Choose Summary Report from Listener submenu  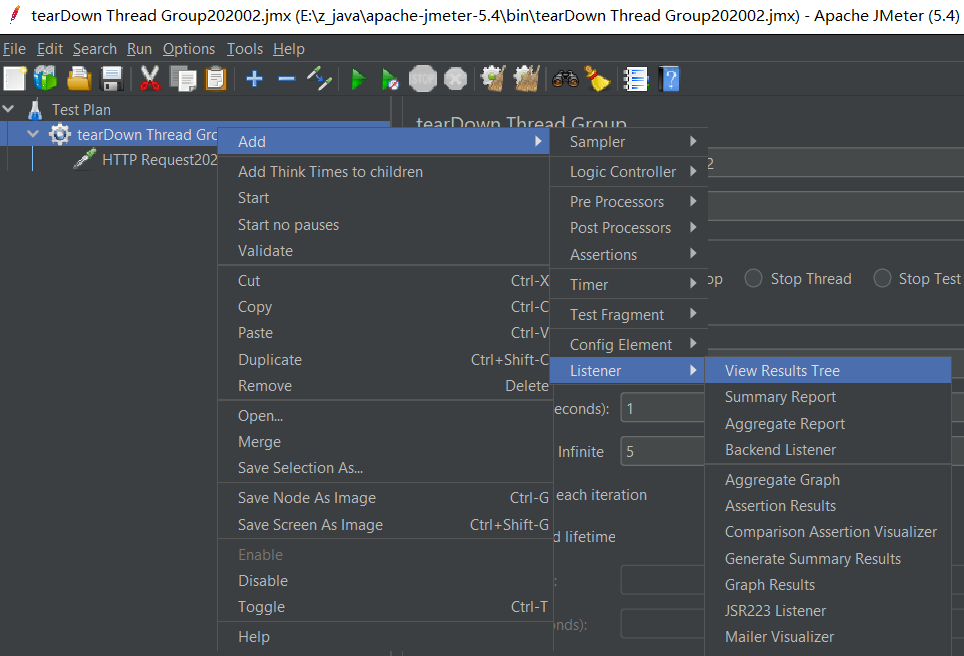pos(828,397)
